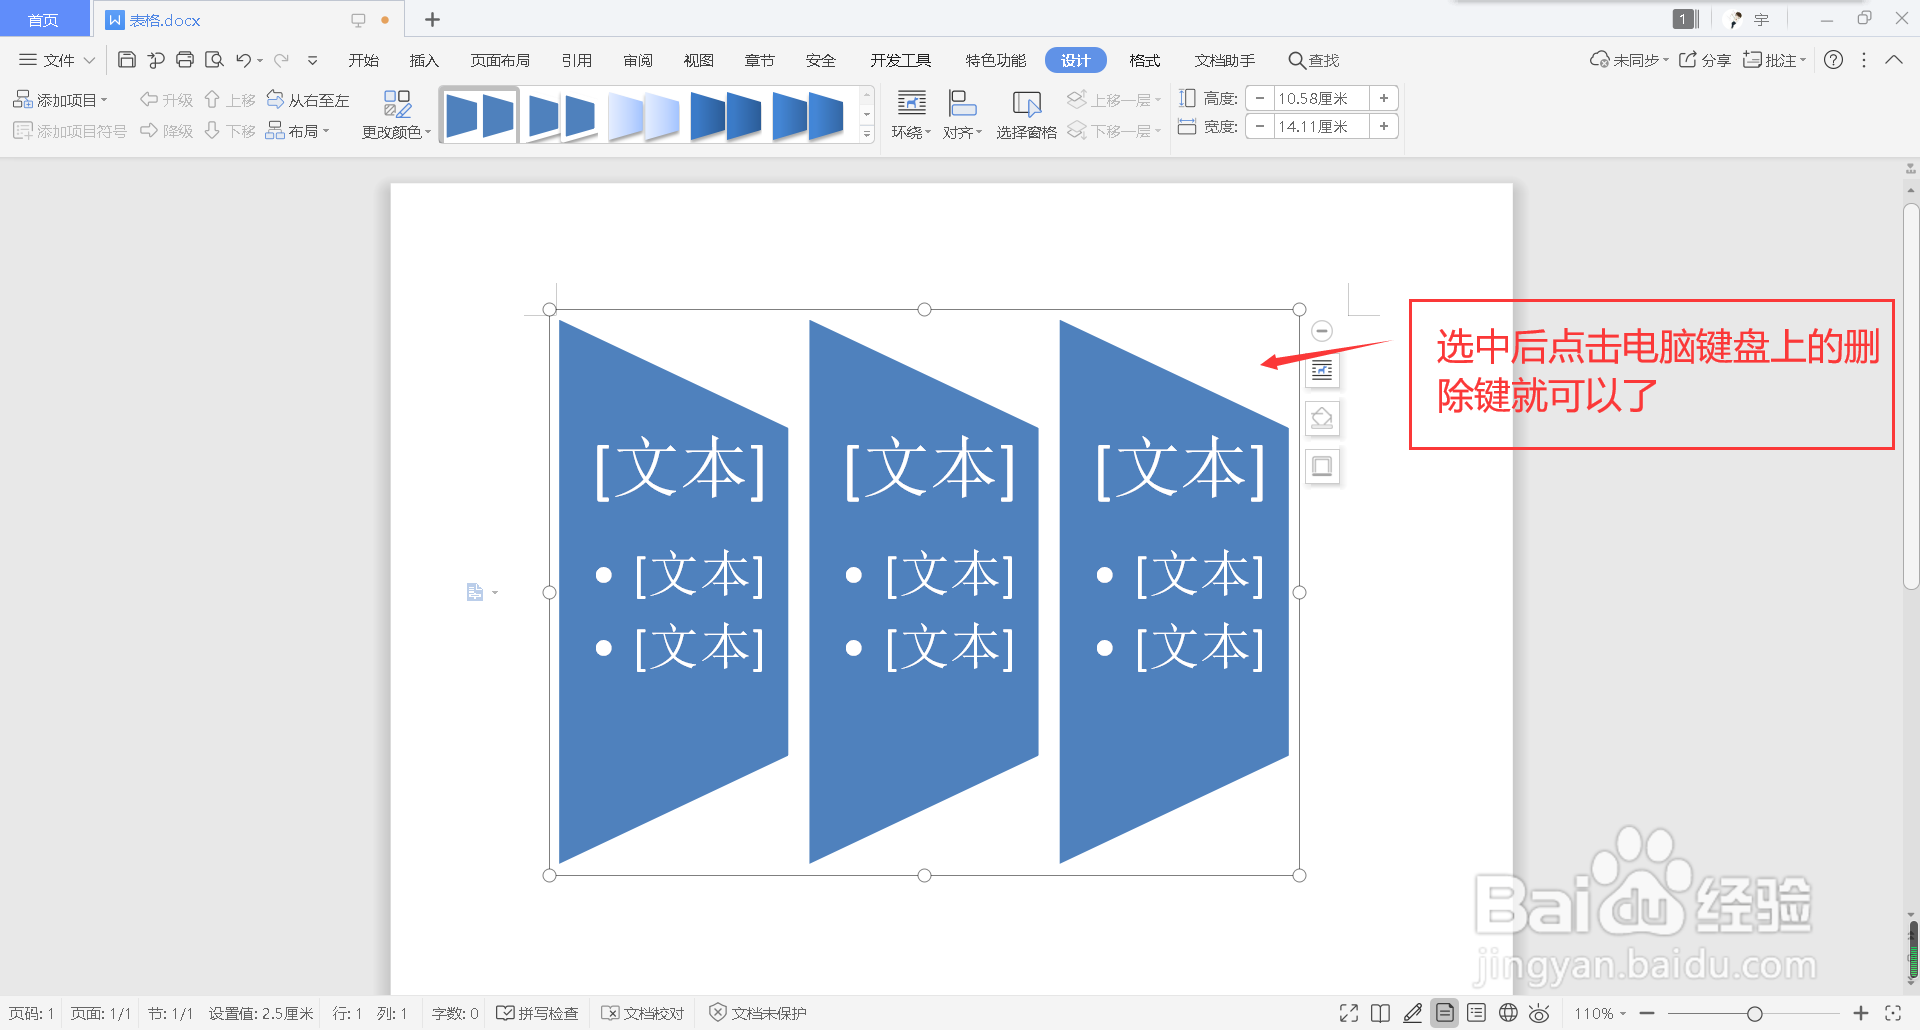The height and width of the screenshot is (1030, 1920).
Task: Switch to 页面布局 page layout tab
Action: coord(500,60)
